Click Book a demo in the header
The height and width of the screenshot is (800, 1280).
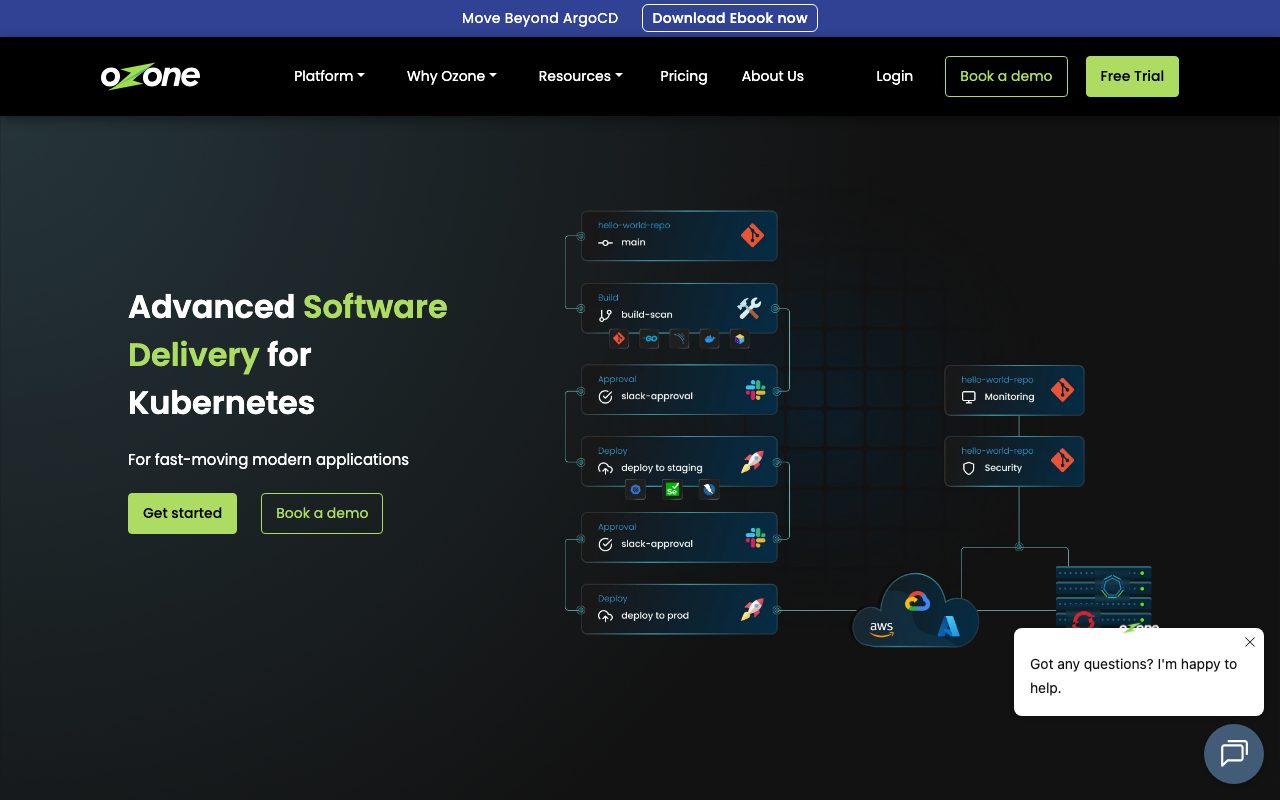click(1006, 76)
